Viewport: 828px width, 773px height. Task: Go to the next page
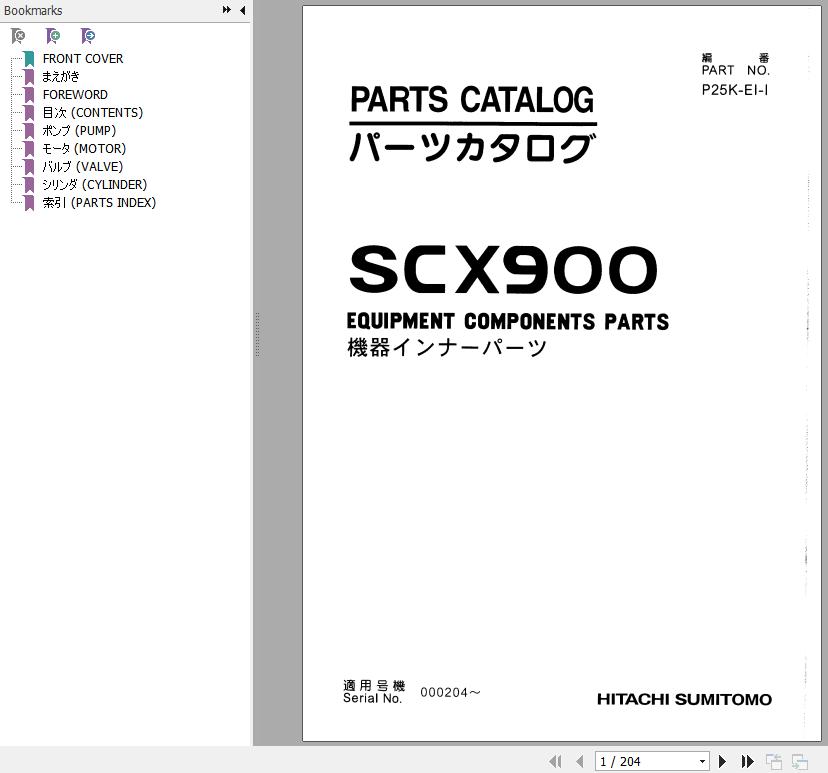(722, 761)
